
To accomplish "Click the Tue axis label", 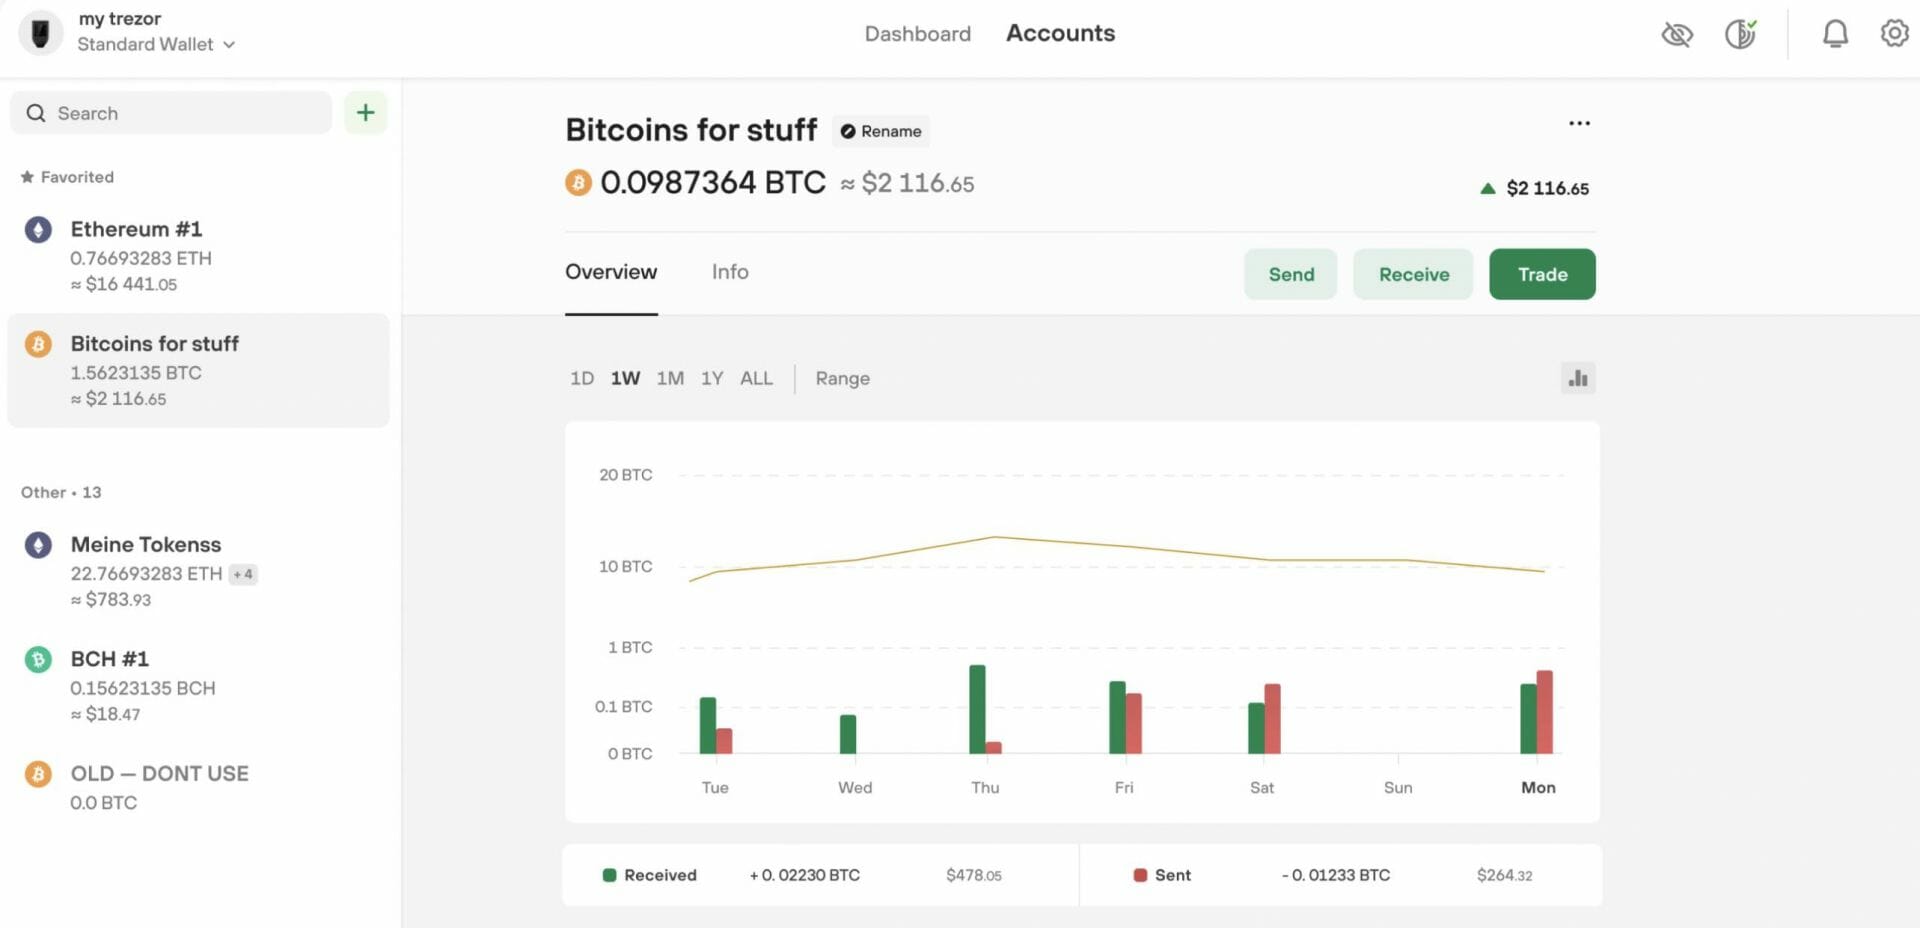I will pos(715,788).
